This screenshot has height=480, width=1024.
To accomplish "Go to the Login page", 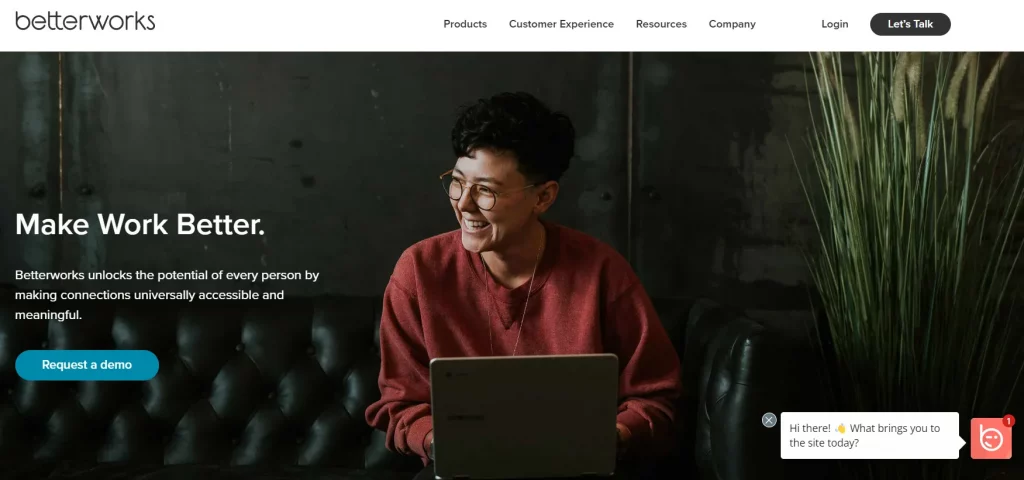I will (x=835, y=24).
